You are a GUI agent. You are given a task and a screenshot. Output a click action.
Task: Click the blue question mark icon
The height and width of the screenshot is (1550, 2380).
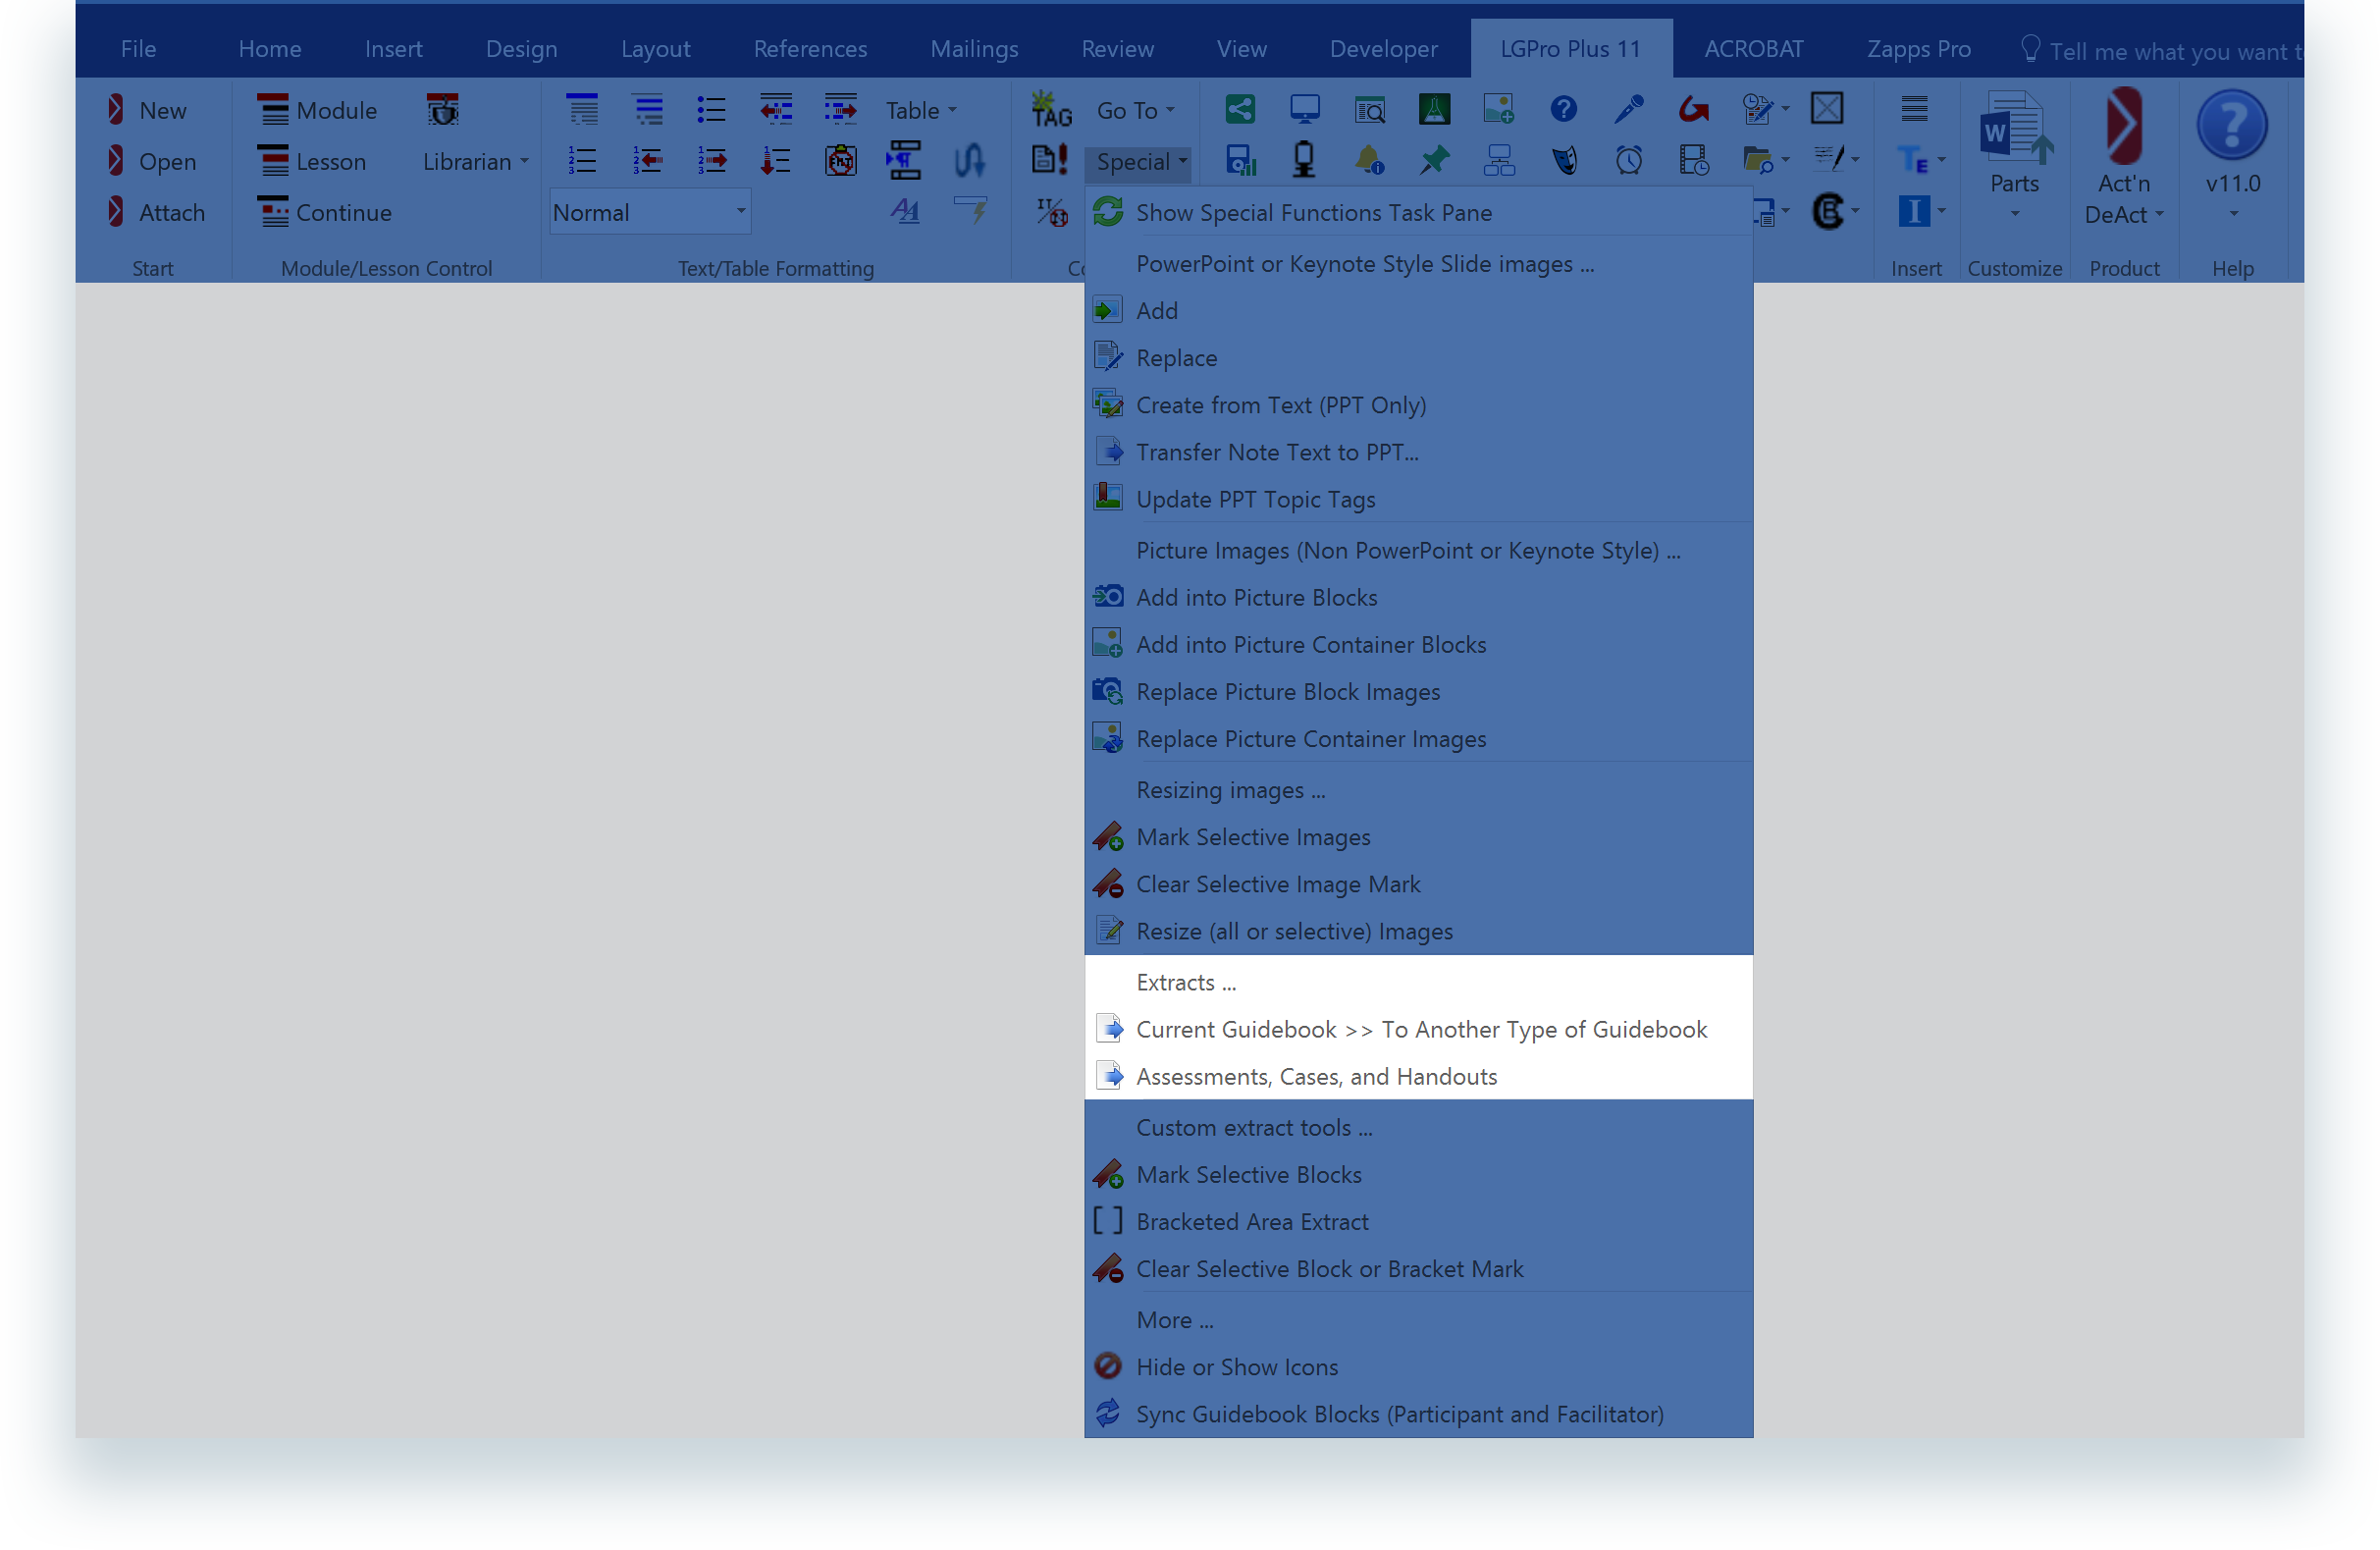1563,108
